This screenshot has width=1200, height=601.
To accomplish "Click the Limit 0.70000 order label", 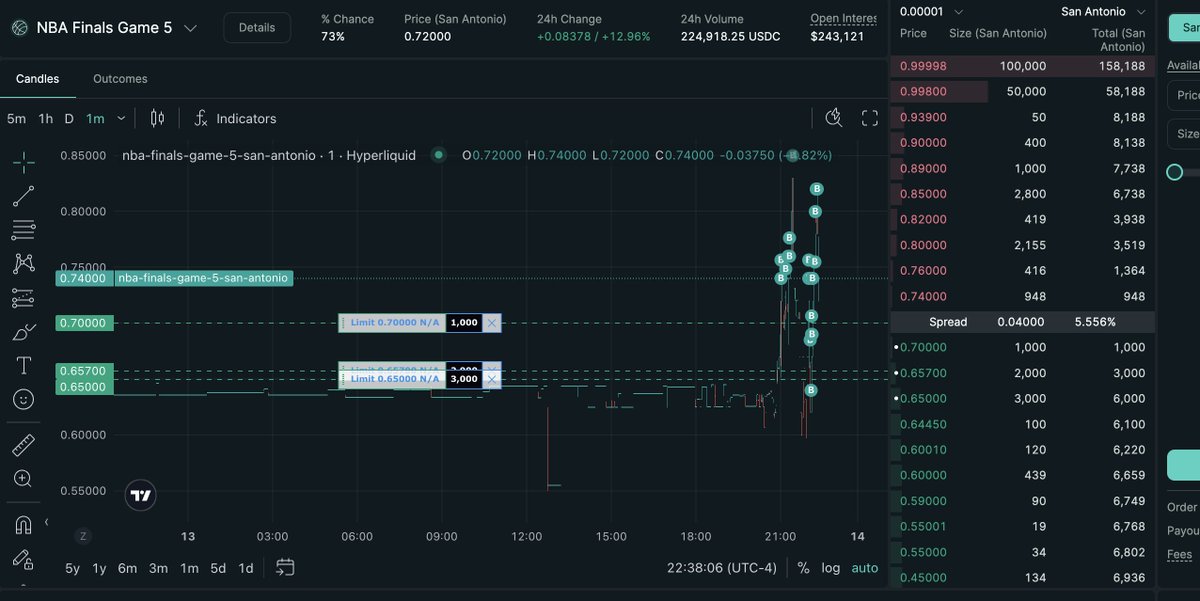I will click(395, 323).
